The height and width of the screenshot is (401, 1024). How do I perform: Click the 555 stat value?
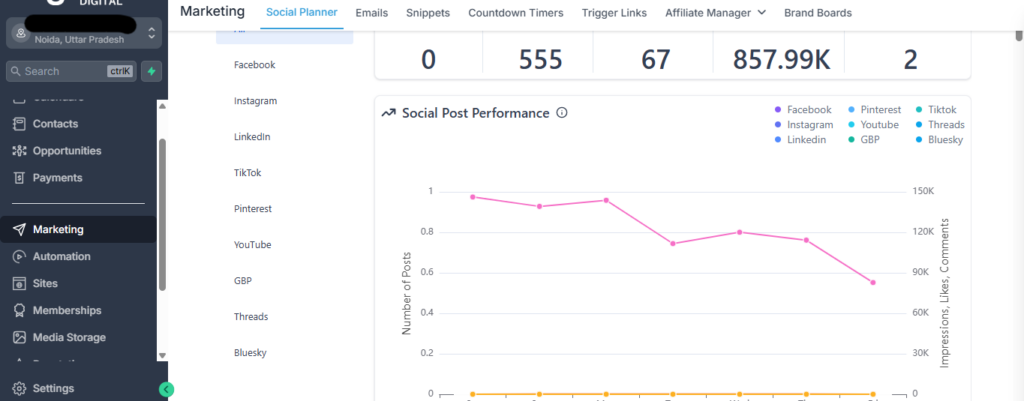click(x=540, y=60)
